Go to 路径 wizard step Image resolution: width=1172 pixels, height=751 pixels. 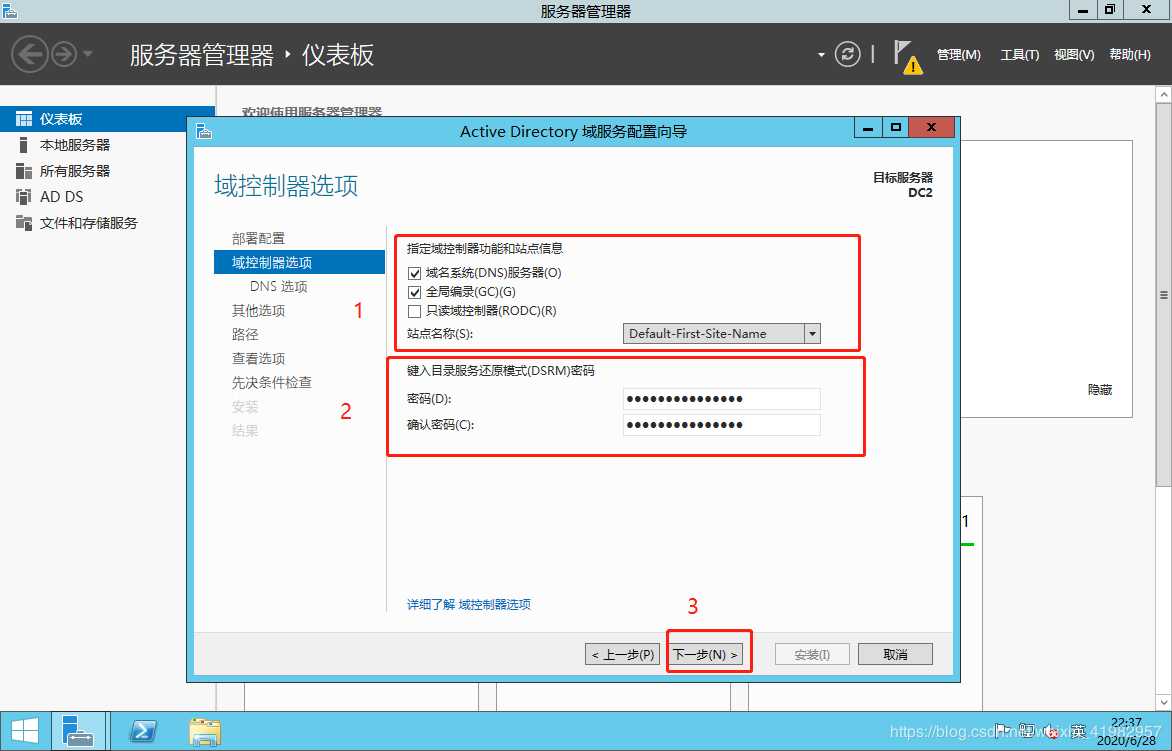coord(245,334)
